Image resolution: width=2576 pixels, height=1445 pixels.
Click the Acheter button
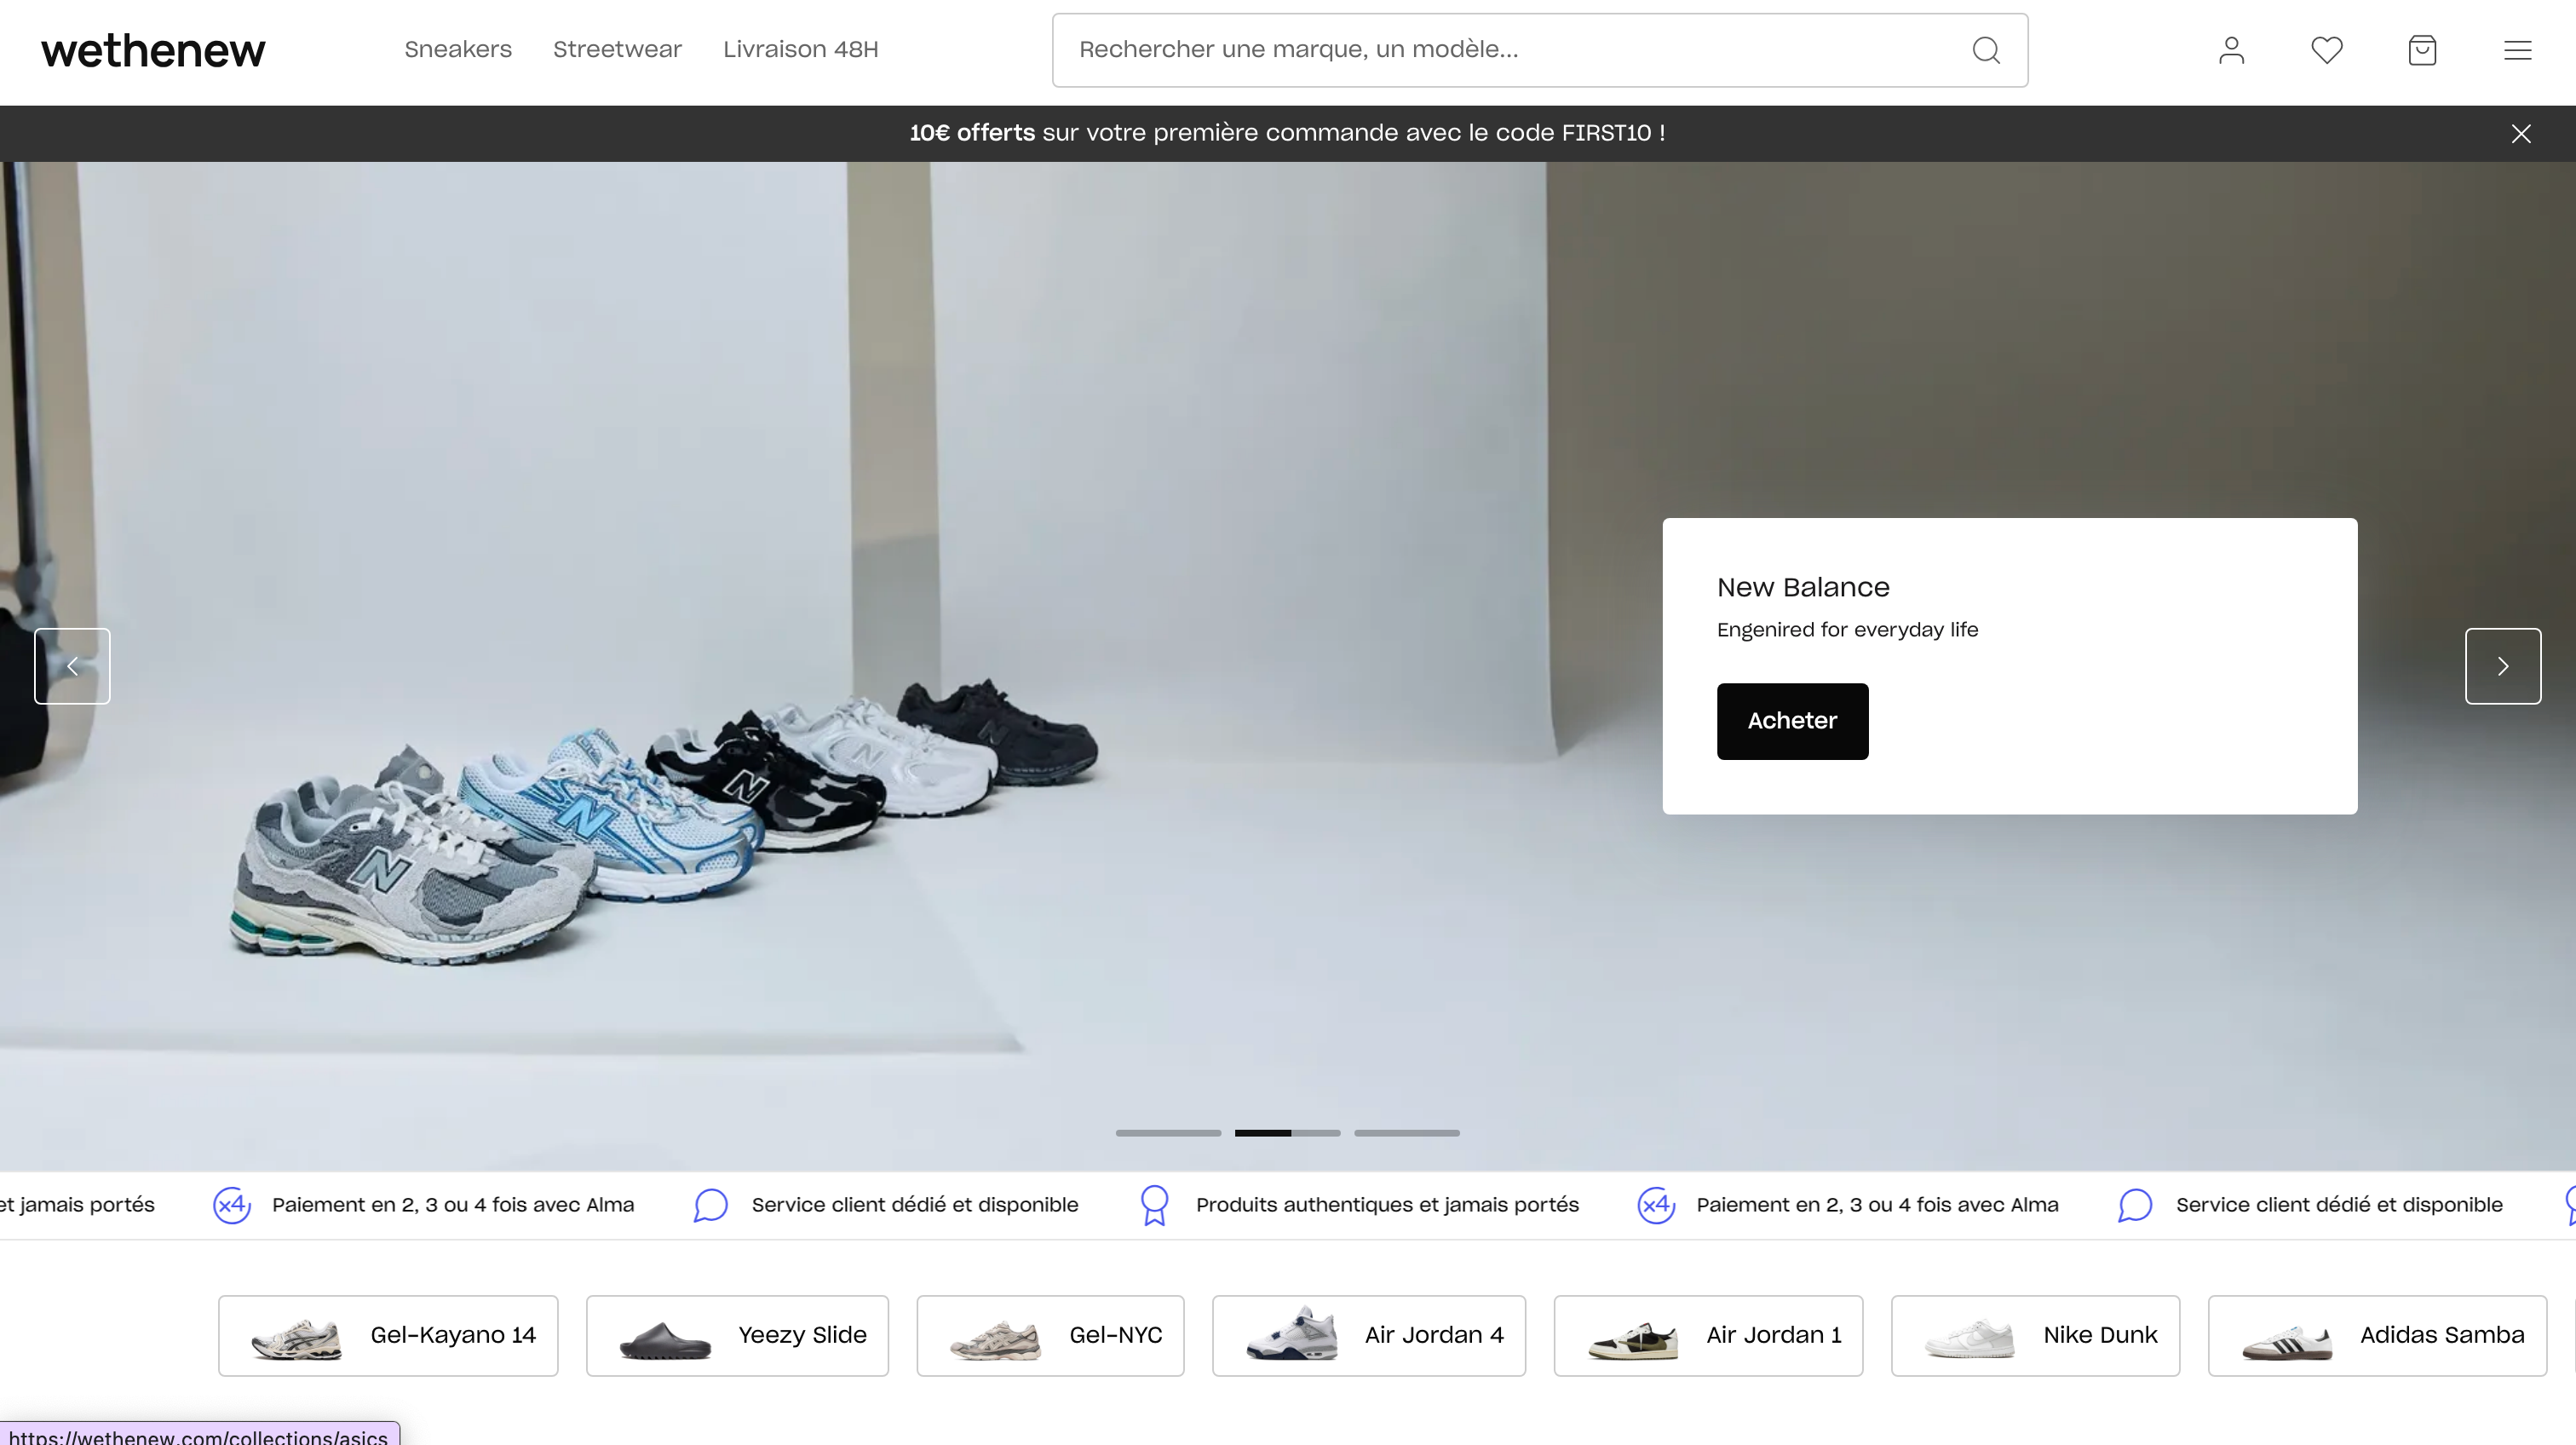(1792, 721)
